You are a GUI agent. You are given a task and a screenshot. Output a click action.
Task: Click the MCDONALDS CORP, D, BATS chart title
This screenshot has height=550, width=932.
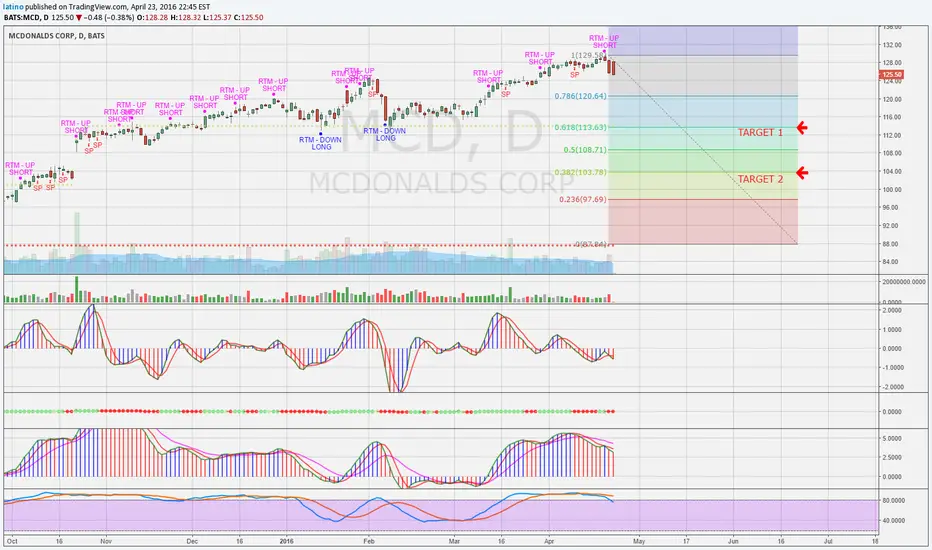[56, 36]
